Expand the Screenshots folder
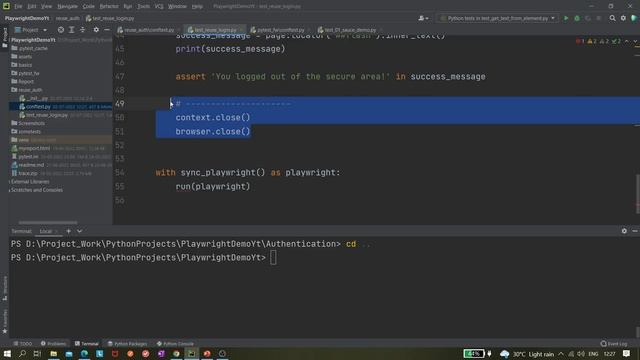Image resolution: width=640 pixels, height=360 pixels. [x=28, y=123]
